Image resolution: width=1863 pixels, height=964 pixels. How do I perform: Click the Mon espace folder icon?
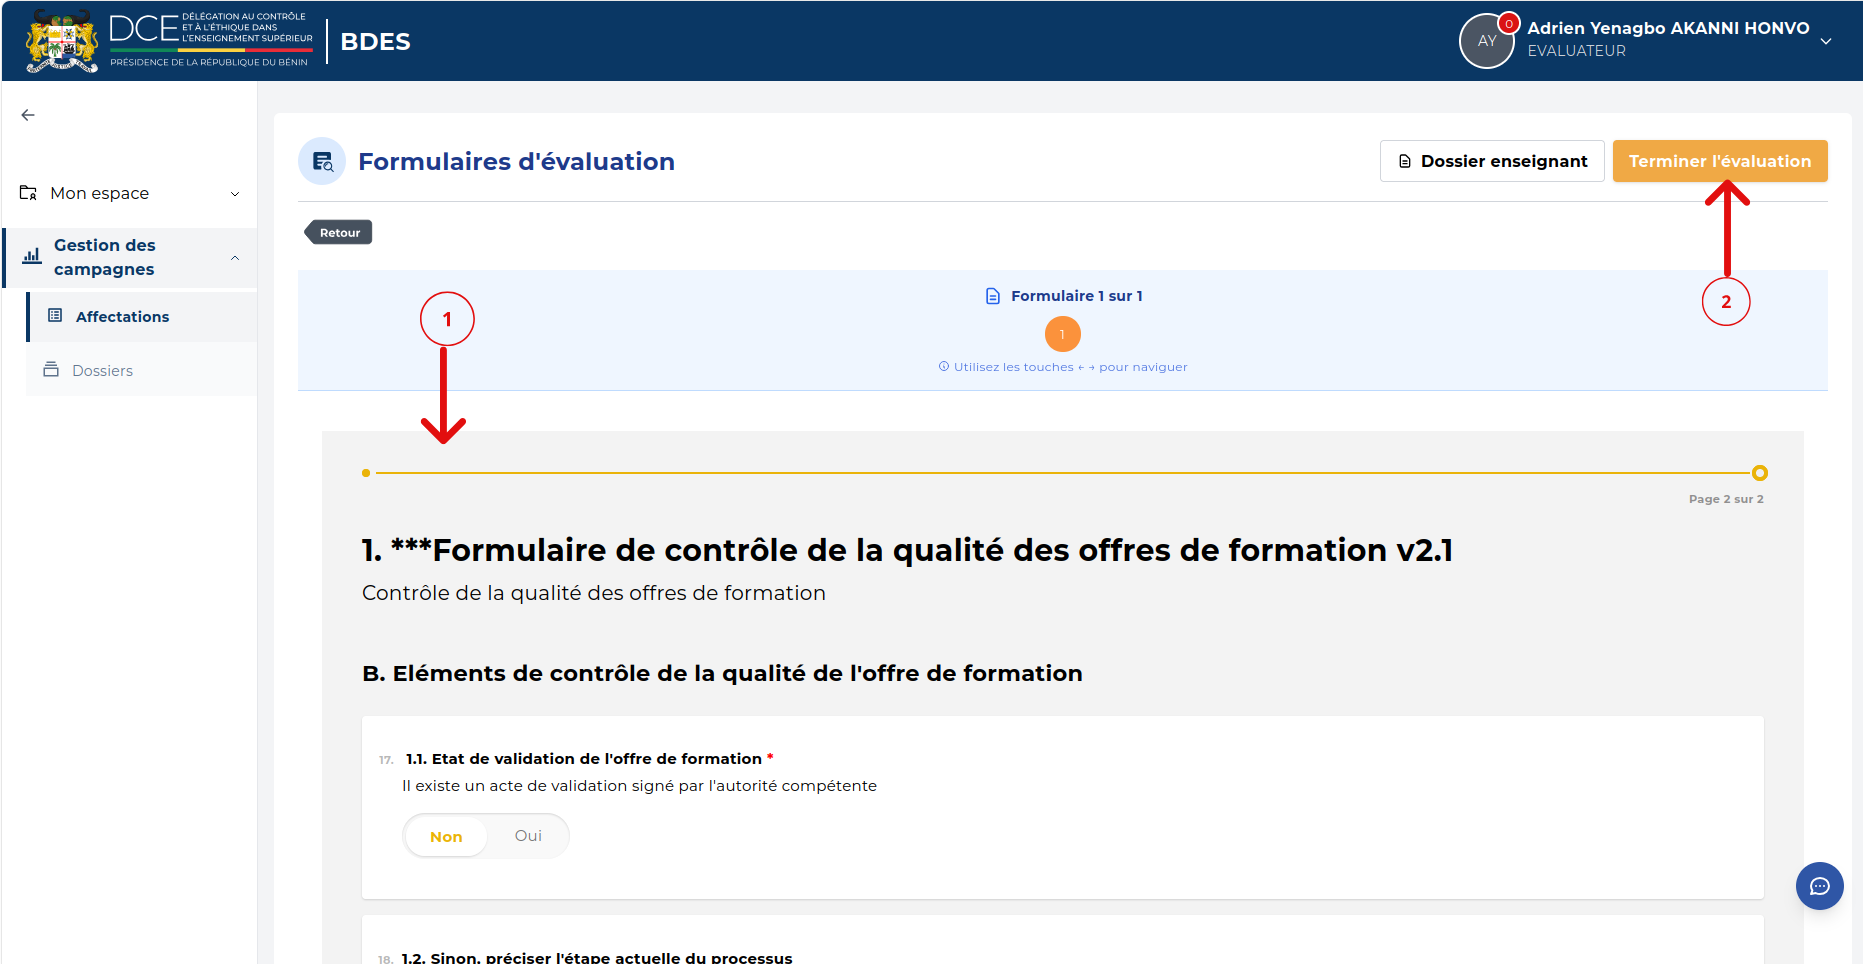[x=28, y=193]
